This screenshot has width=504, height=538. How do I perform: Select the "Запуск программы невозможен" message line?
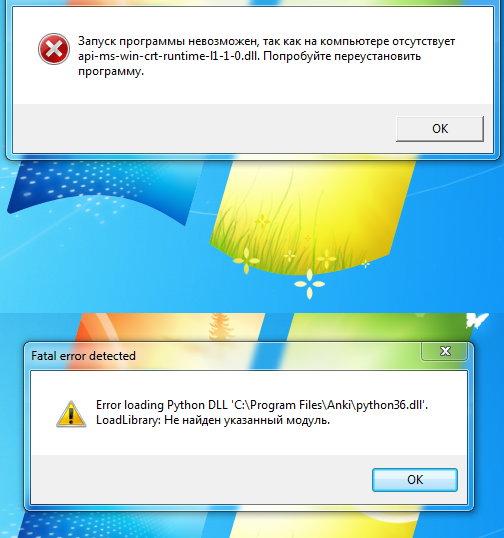coord(266,41)
